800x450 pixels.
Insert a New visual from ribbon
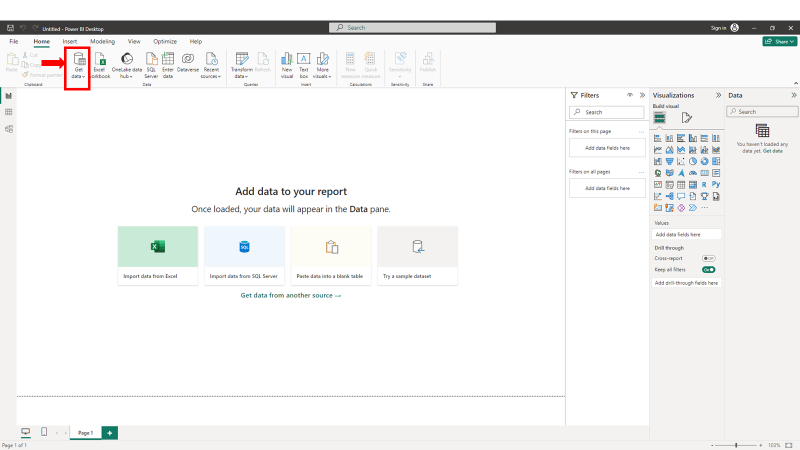click(x=287, y=65)
